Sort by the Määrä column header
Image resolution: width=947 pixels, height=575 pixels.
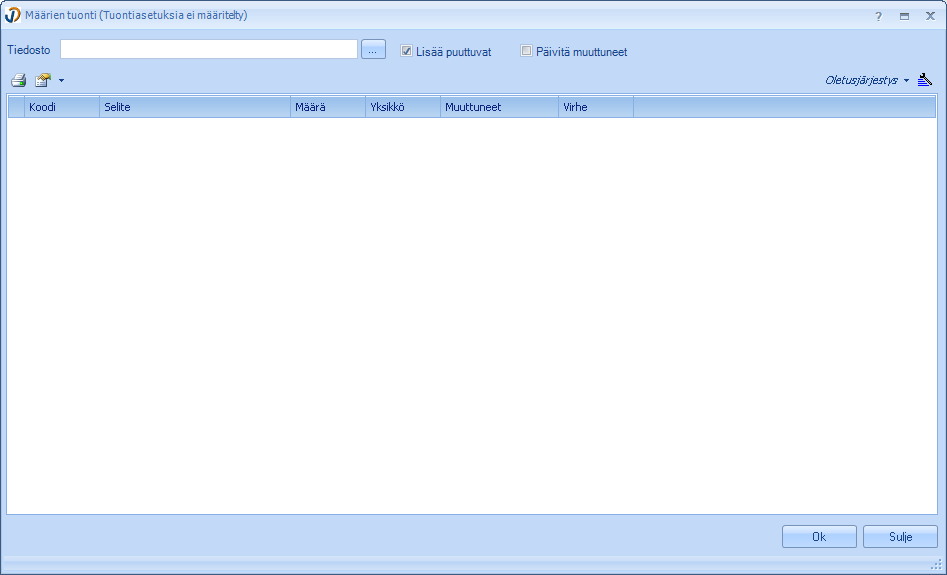coord(328,107)
